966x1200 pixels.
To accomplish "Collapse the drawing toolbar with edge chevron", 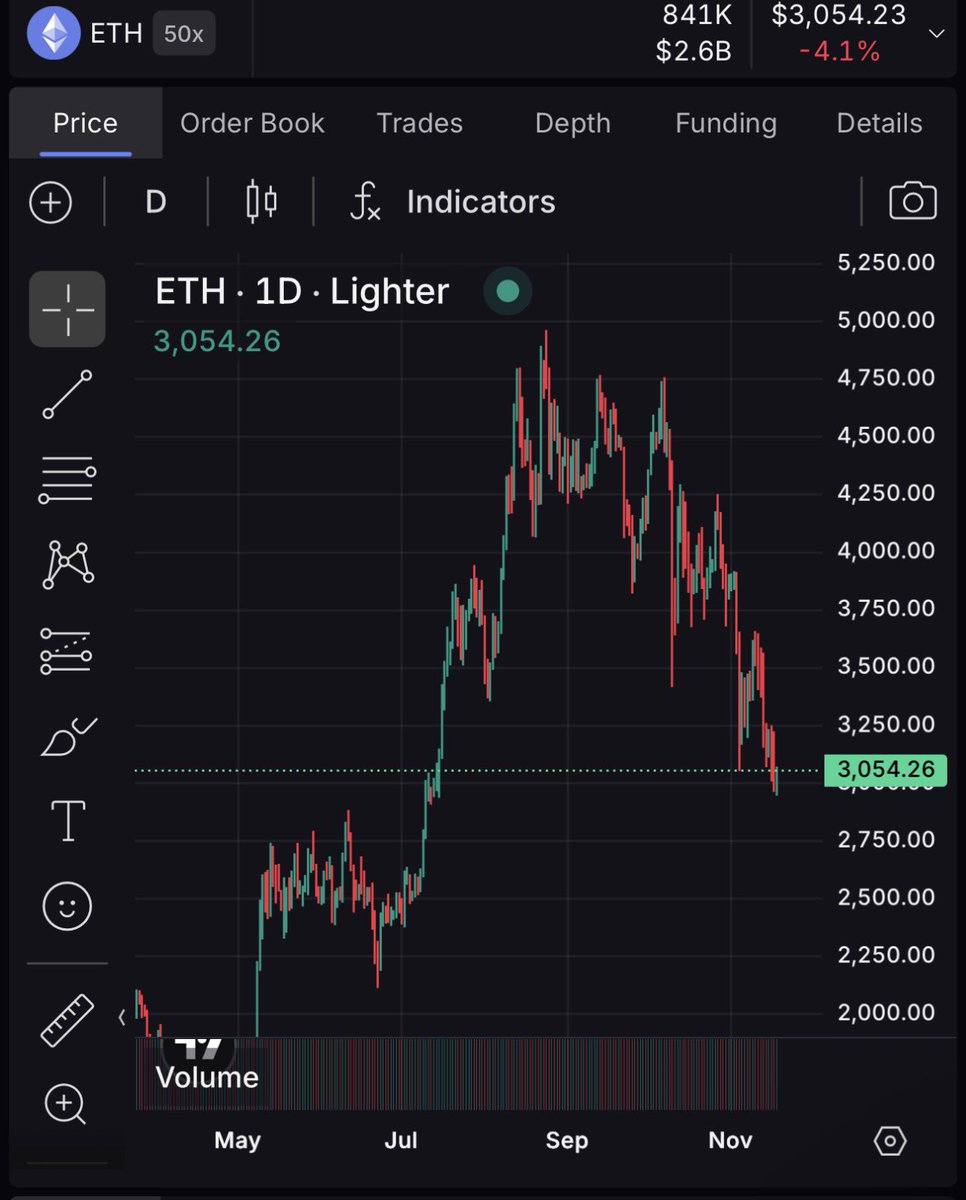I will pyautogui.click(x=122, y=1017).
